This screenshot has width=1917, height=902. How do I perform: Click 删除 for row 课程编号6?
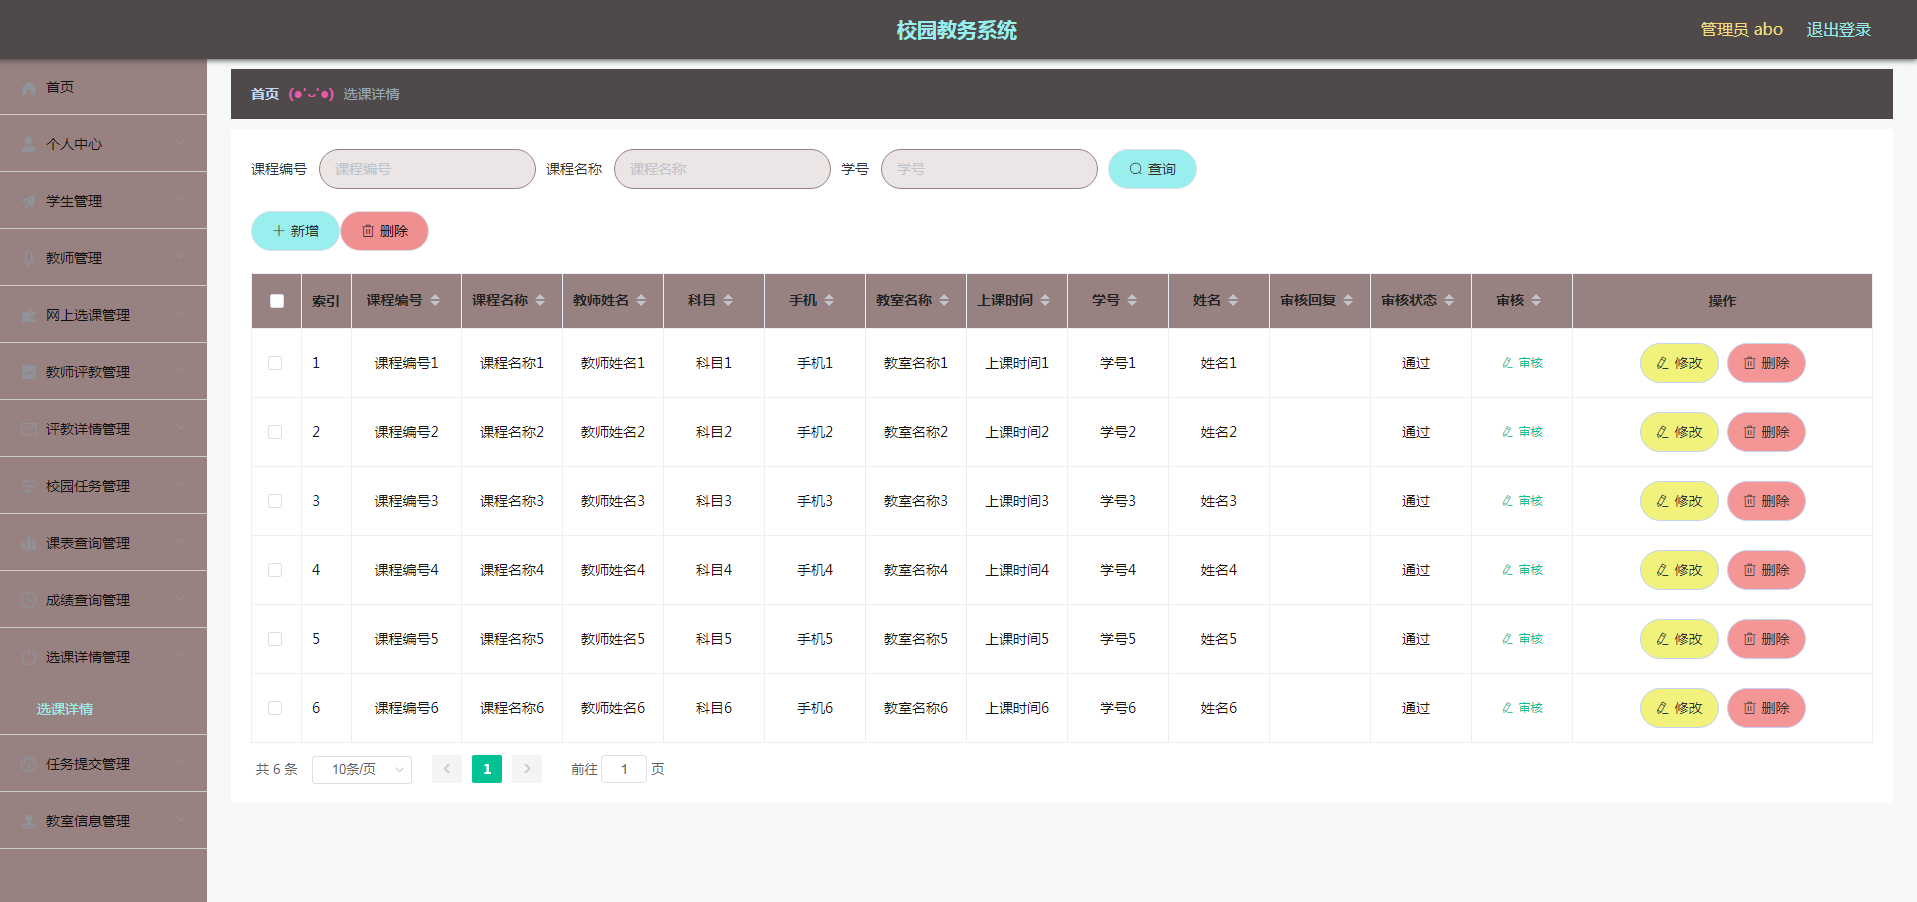point(1766,708)
